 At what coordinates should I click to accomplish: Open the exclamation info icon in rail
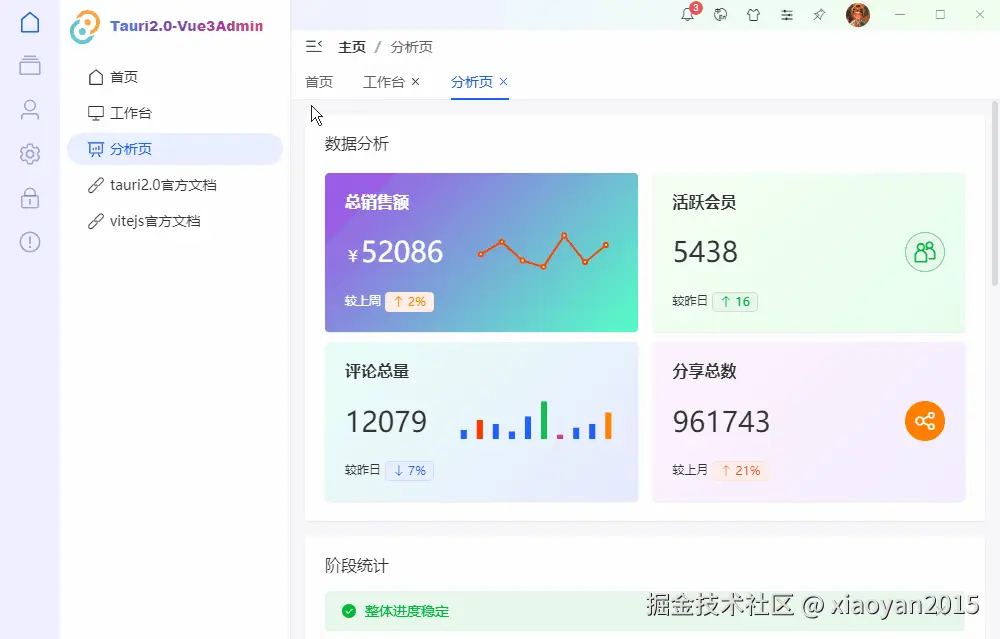pyautogui.click(x=30, y=242)
